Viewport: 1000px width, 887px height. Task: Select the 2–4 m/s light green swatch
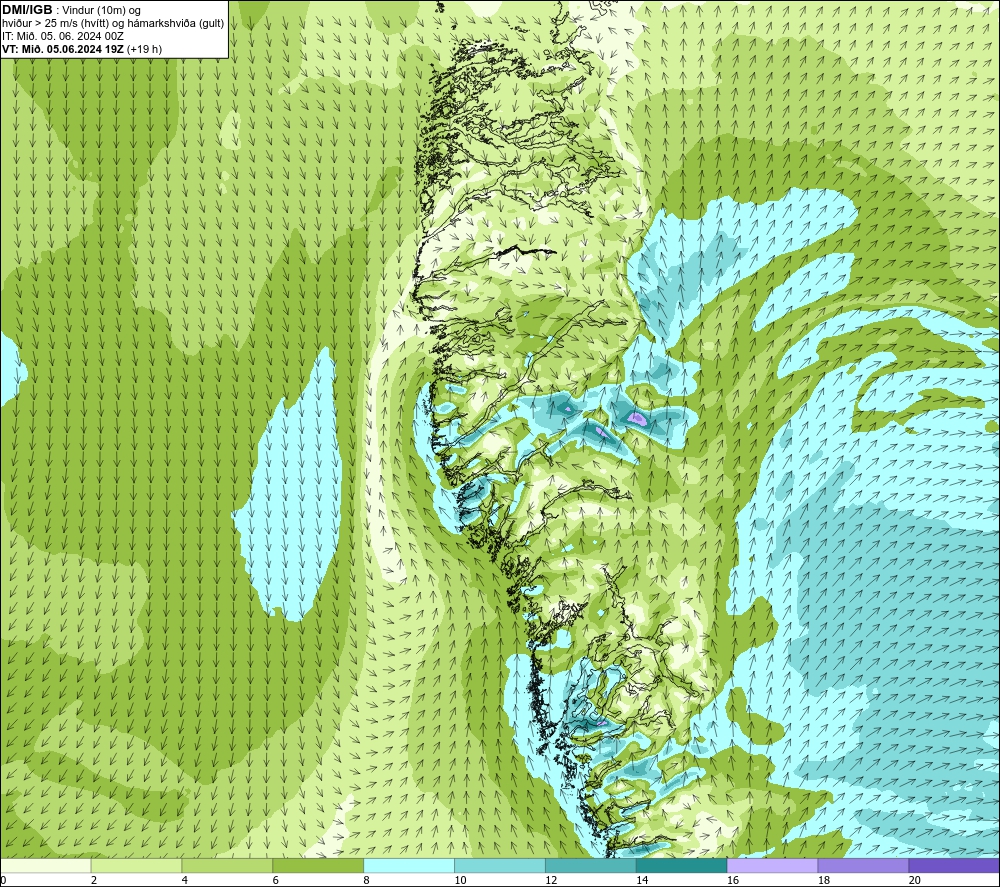point(136,865)
